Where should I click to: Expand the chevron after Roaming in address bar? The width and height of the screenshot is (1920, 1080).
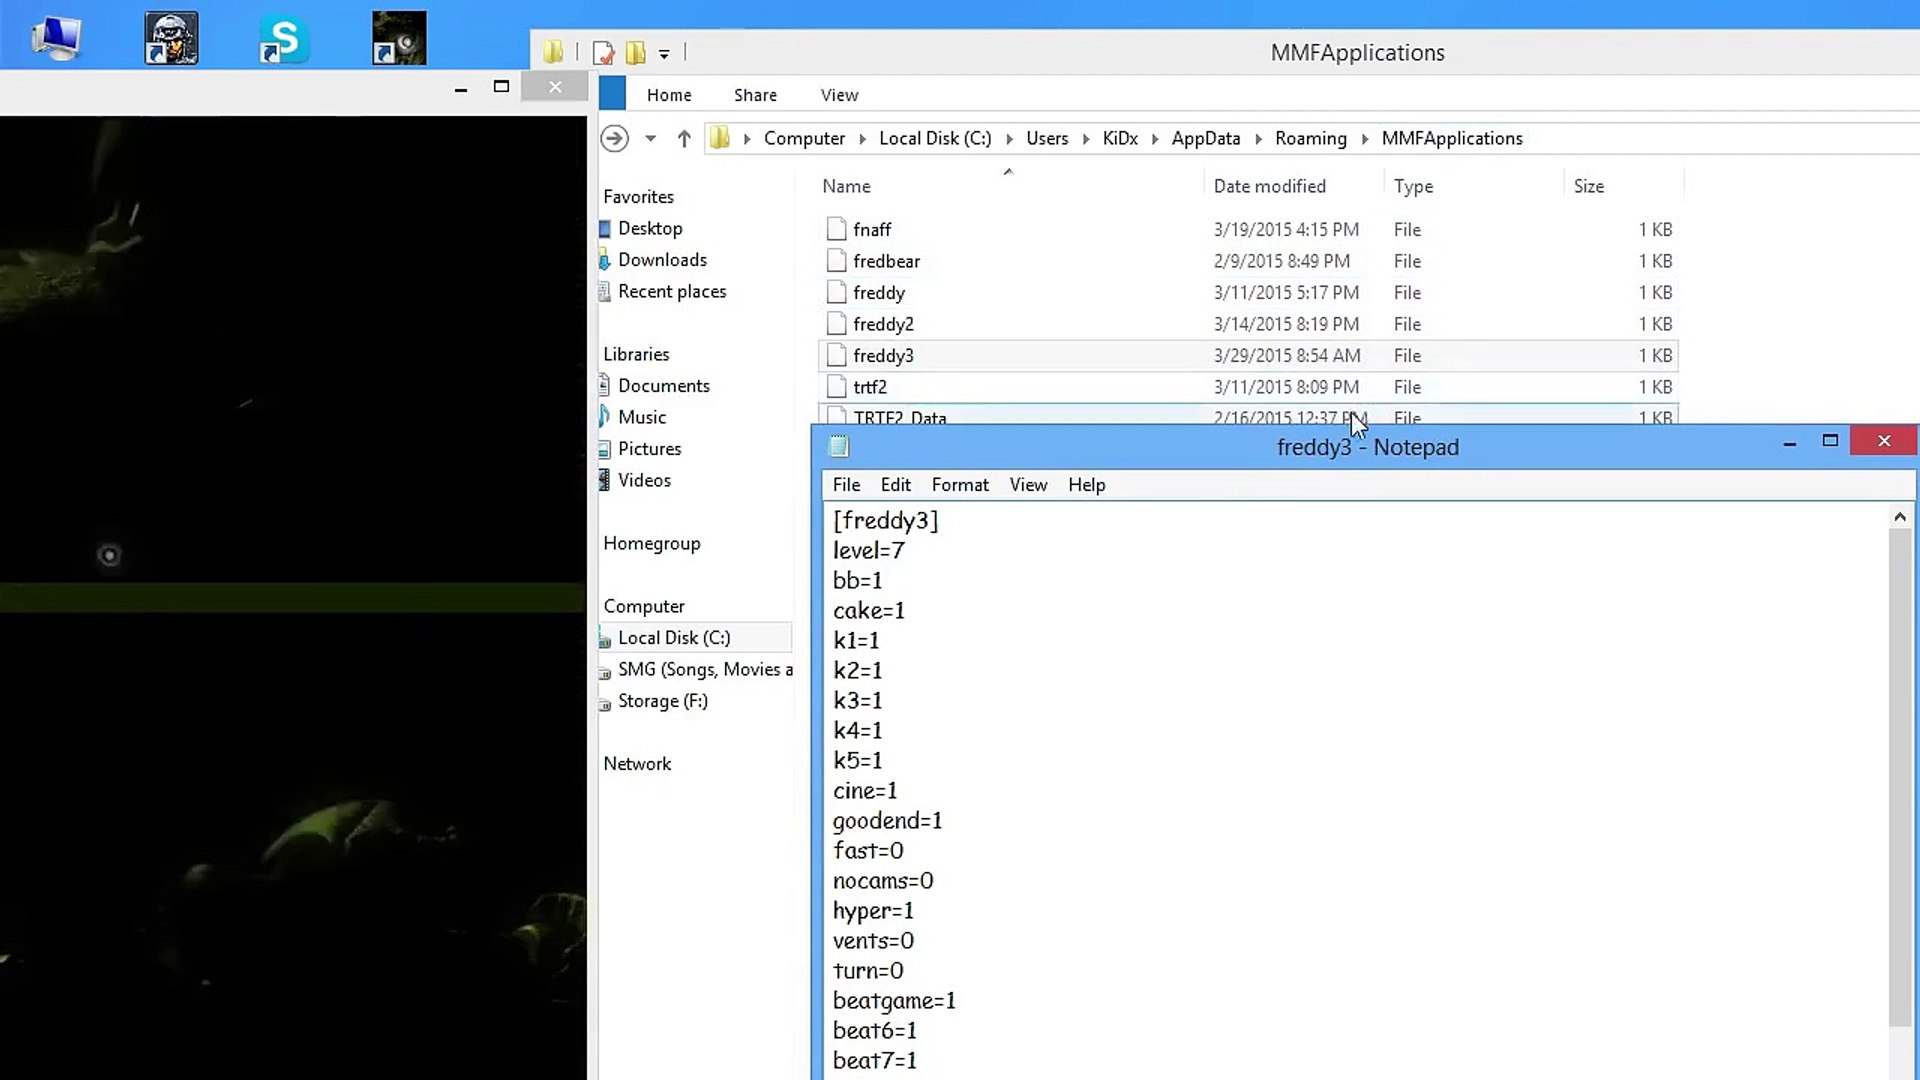click(1364, 139)
